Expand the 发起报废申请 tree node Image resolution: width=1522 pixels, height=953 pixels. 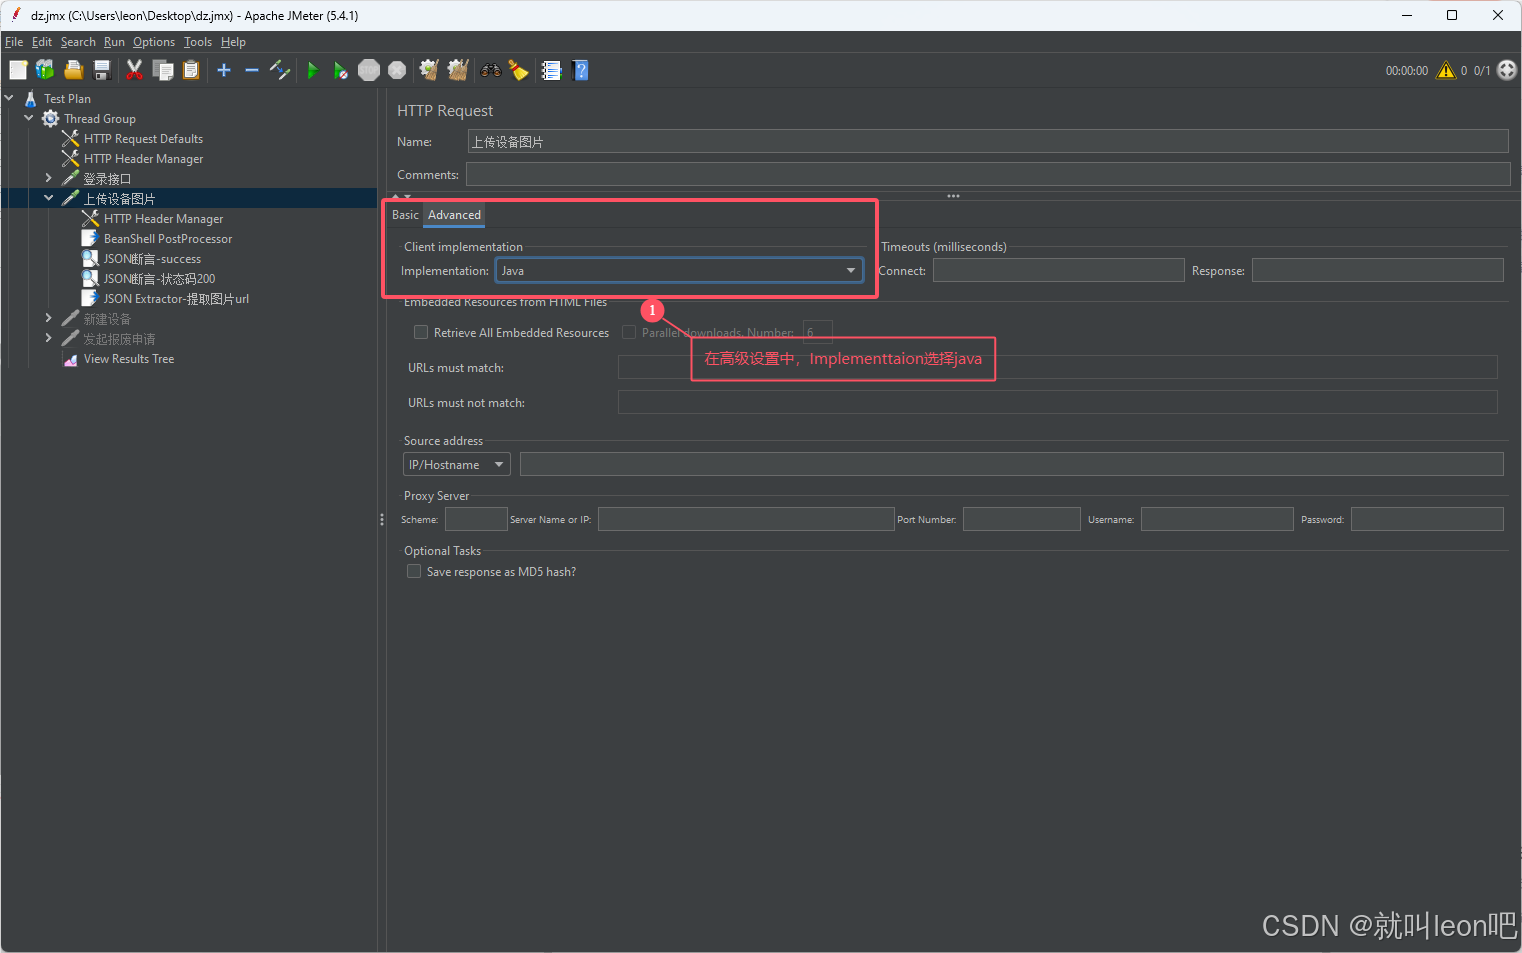pyautogui.click(x=48, y=338)
